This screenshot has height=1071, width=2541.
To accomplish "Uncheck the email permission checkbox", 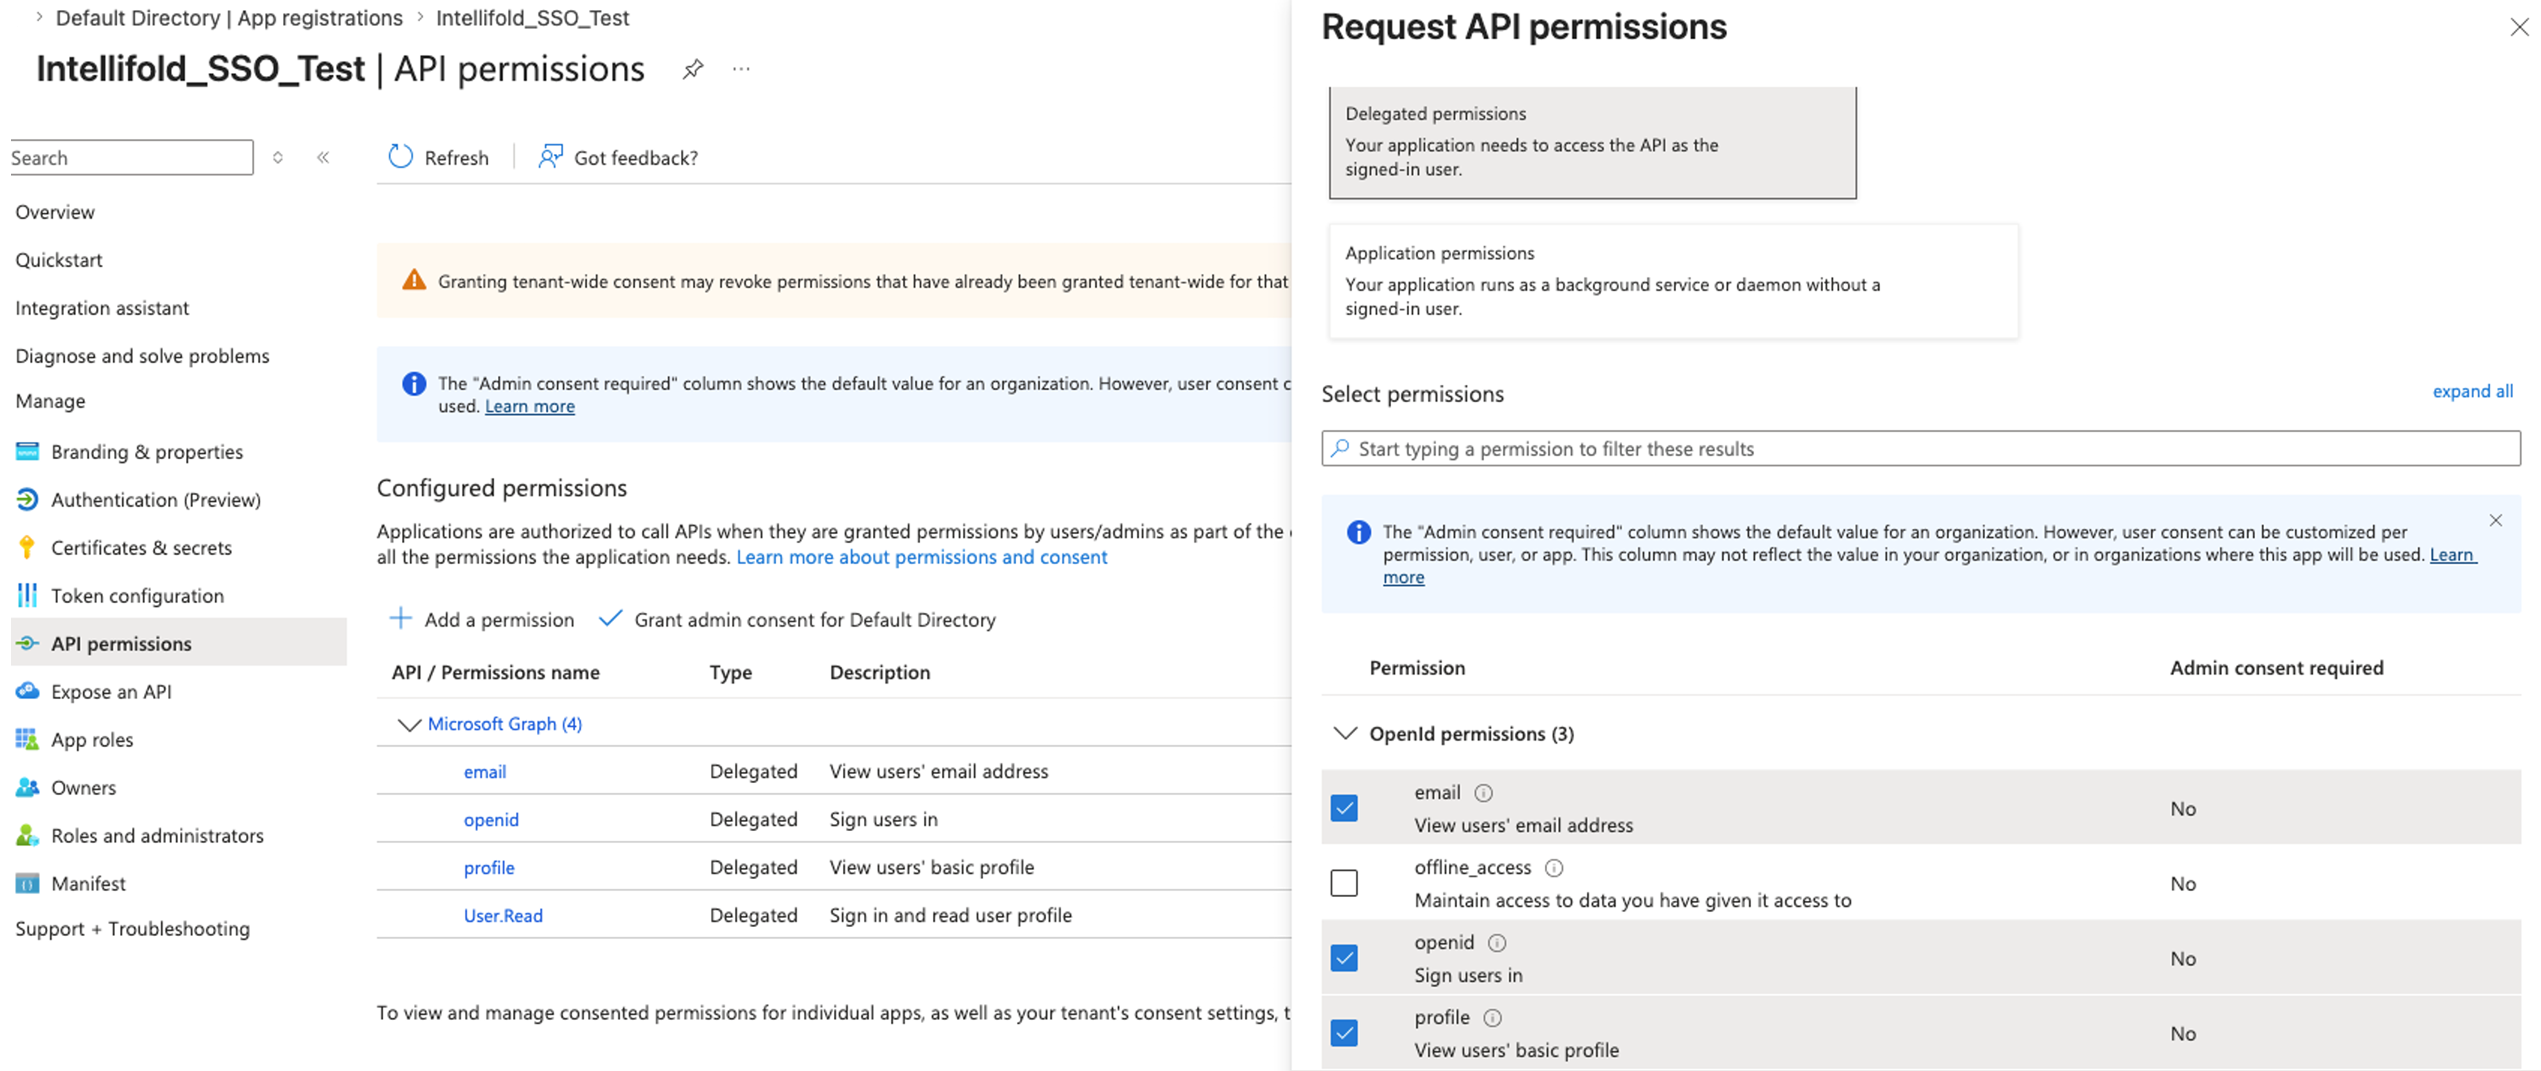I will (x=1344, y=808).
